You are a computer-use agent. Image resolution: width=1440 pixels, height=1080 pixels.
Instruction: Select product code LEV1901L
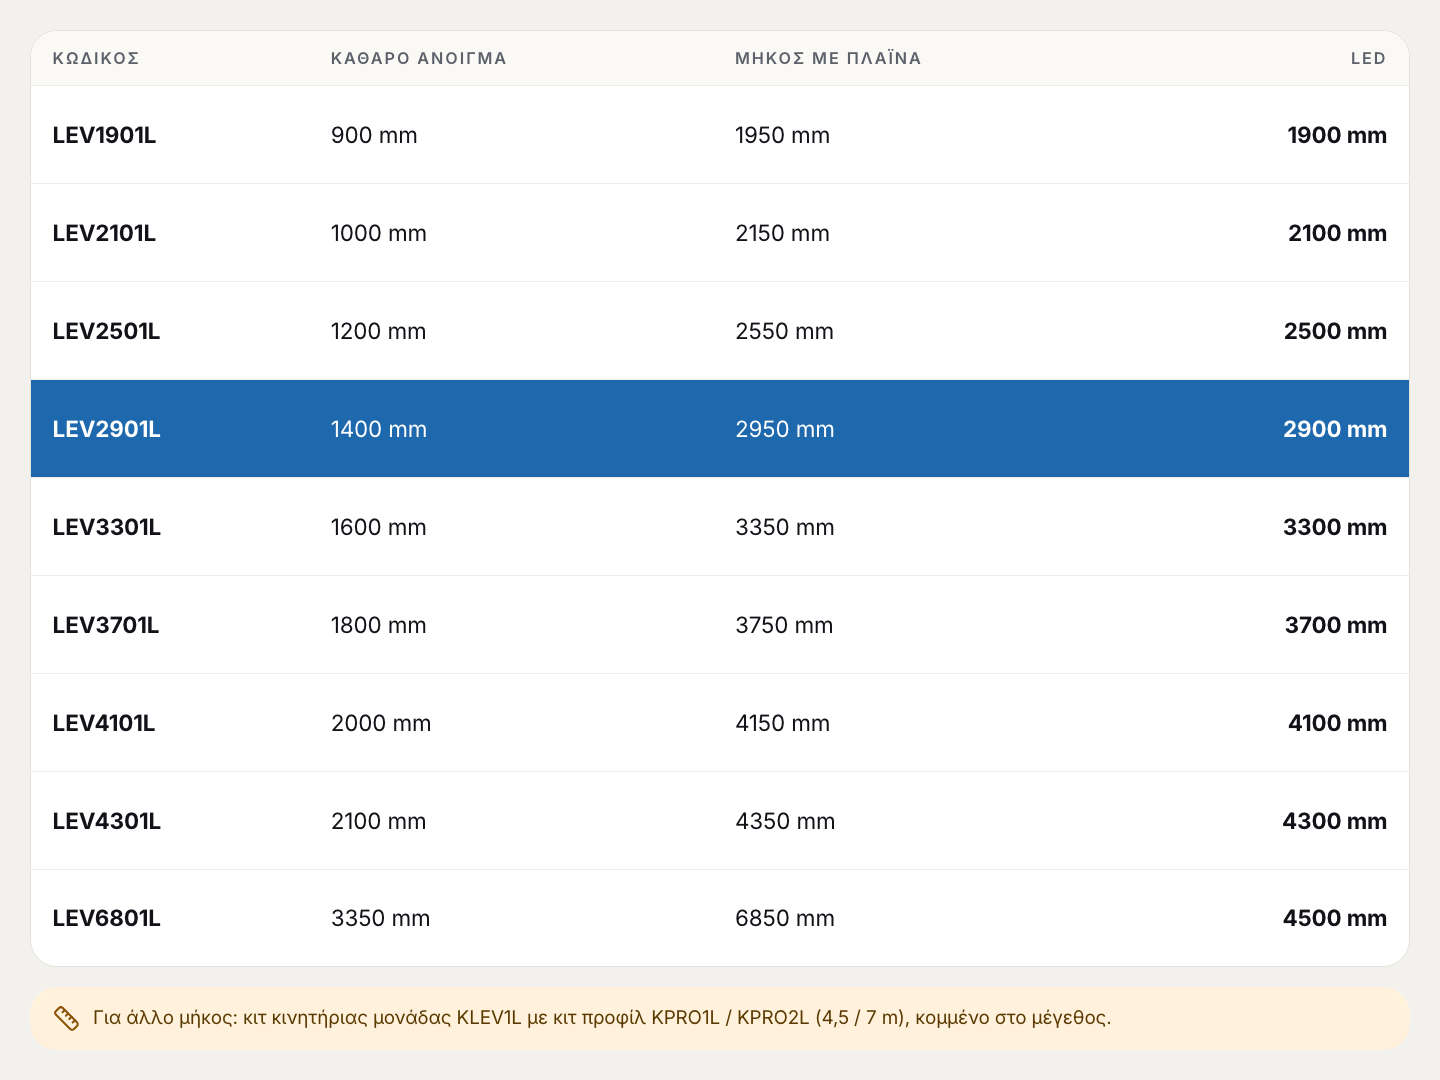[104, 135]
